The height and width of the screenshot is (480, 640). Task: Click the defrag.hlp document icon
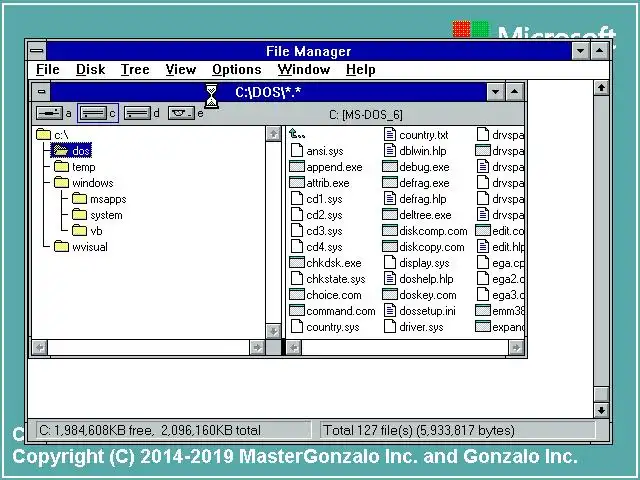pyautogui.click(x=390, y=199)
